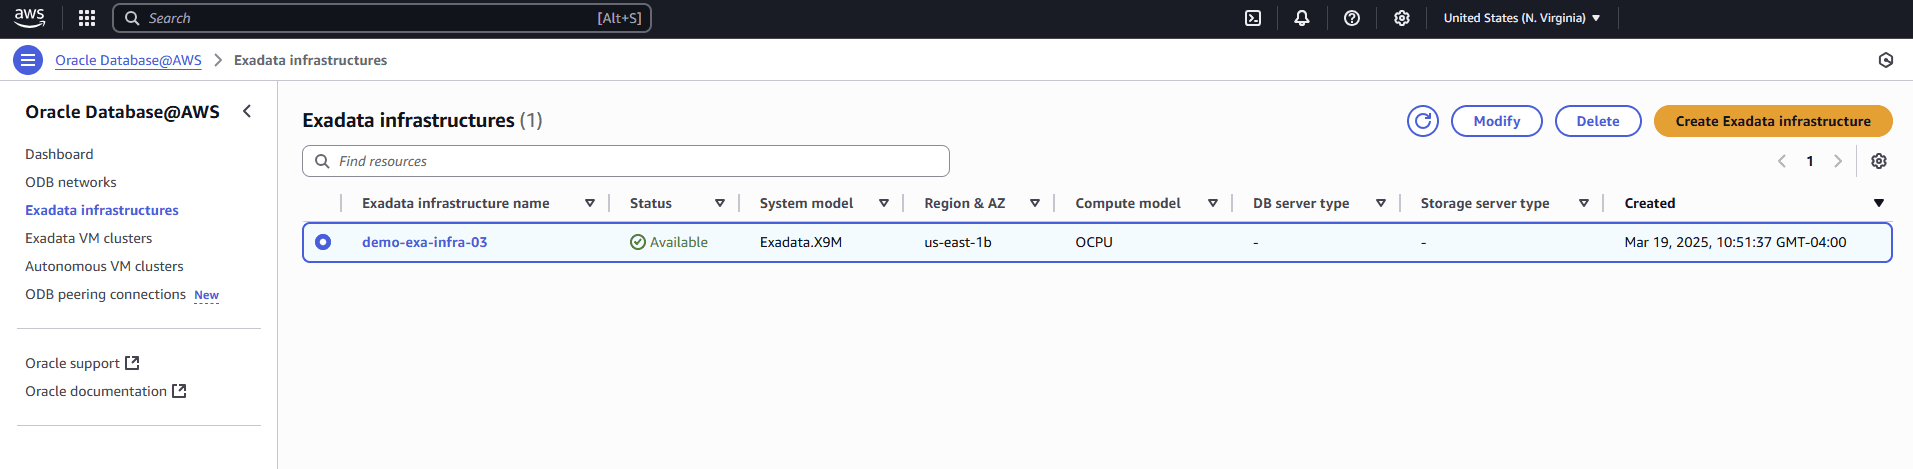
Task: Sort by Exadata infrastructure name column arrow
Action: [590, 203]
